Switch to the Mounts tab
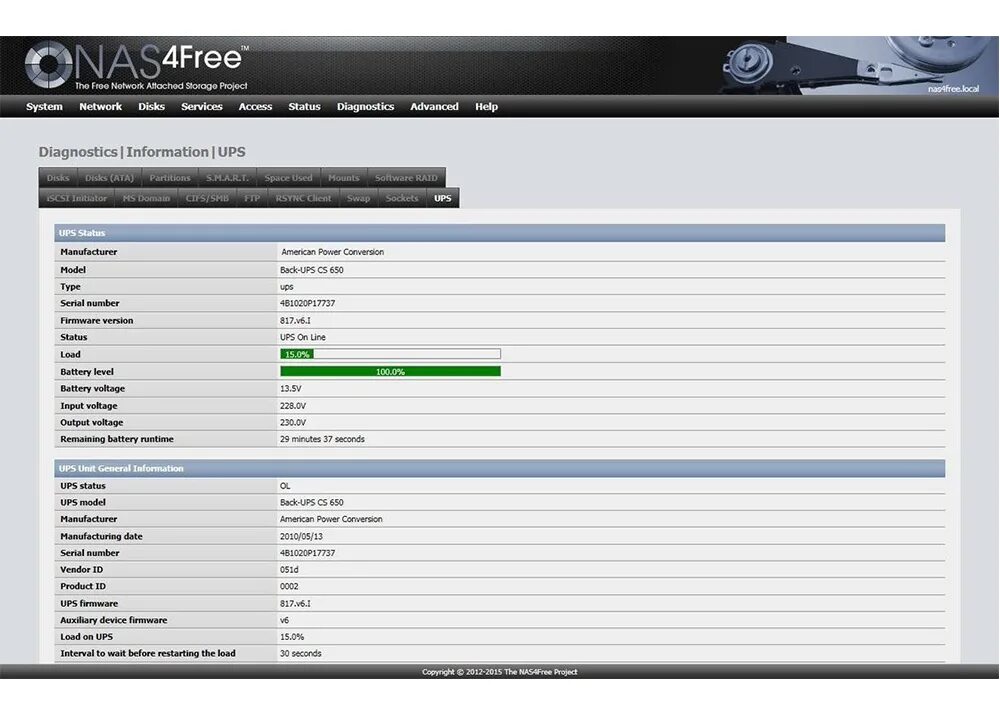The height and width of the screenshot is (714, 1000). [344, 178]
